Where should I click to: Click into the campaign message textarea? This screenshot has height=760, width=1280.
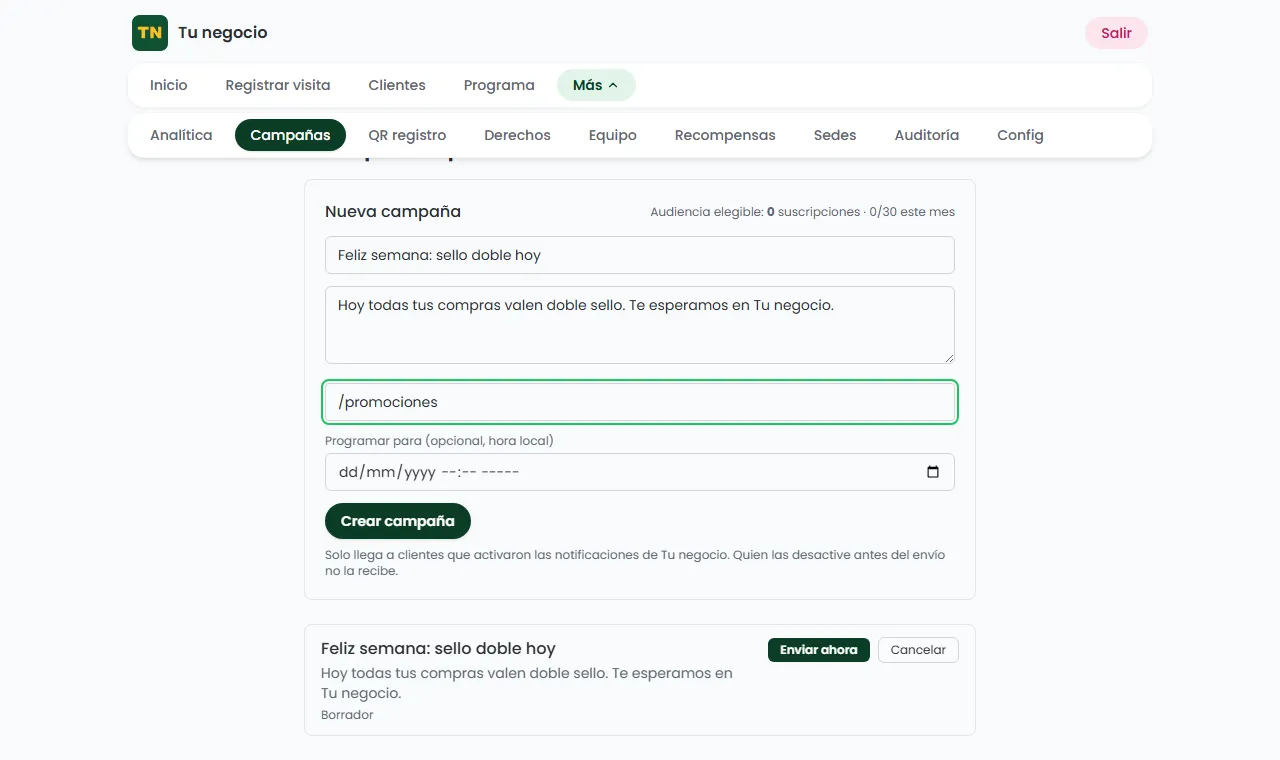640,325
